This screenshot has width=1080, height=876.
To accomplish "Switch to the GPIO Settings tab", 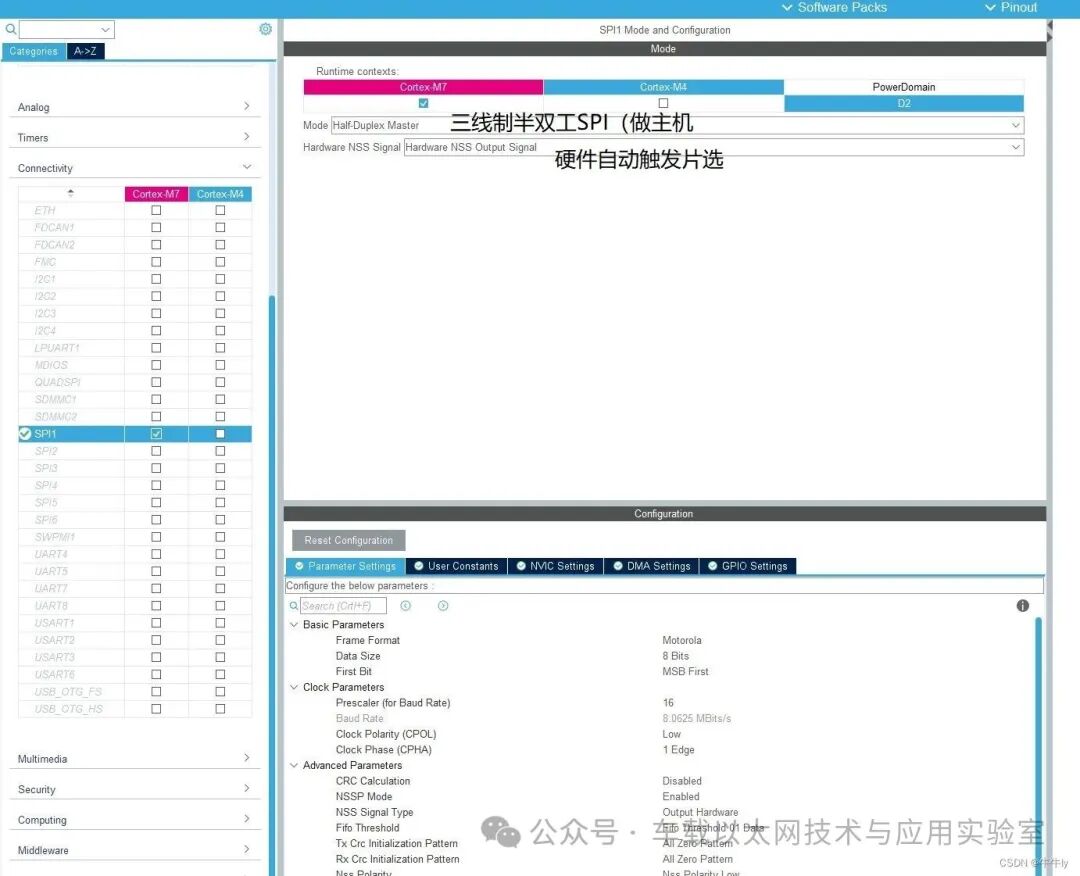I will tap(748, 566).
